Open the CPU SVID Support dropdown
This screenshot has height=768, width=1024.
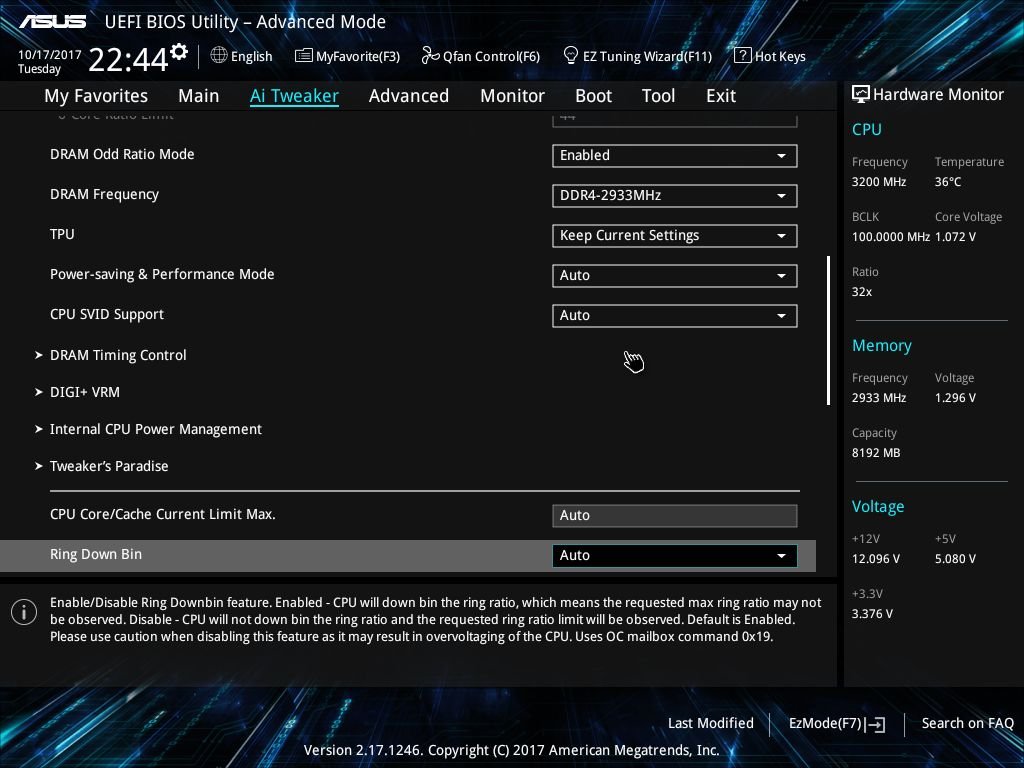675,315
